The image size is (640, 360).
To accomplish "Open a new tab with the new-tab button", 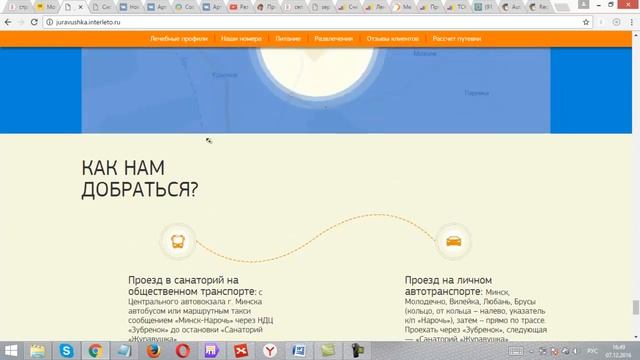I will tap(562, 7).
